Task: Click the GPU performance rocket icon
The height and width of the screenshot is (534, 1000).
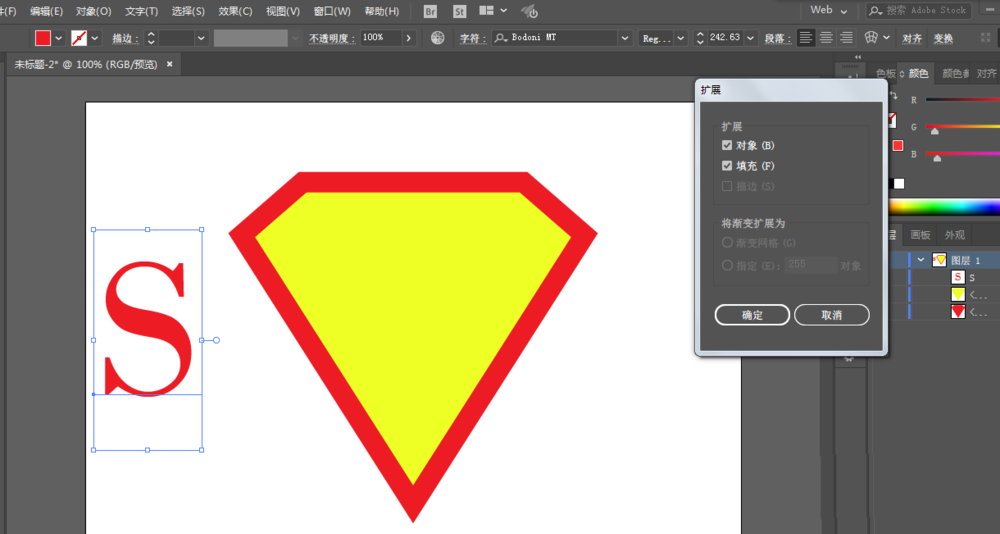Action: click(529, 11)
